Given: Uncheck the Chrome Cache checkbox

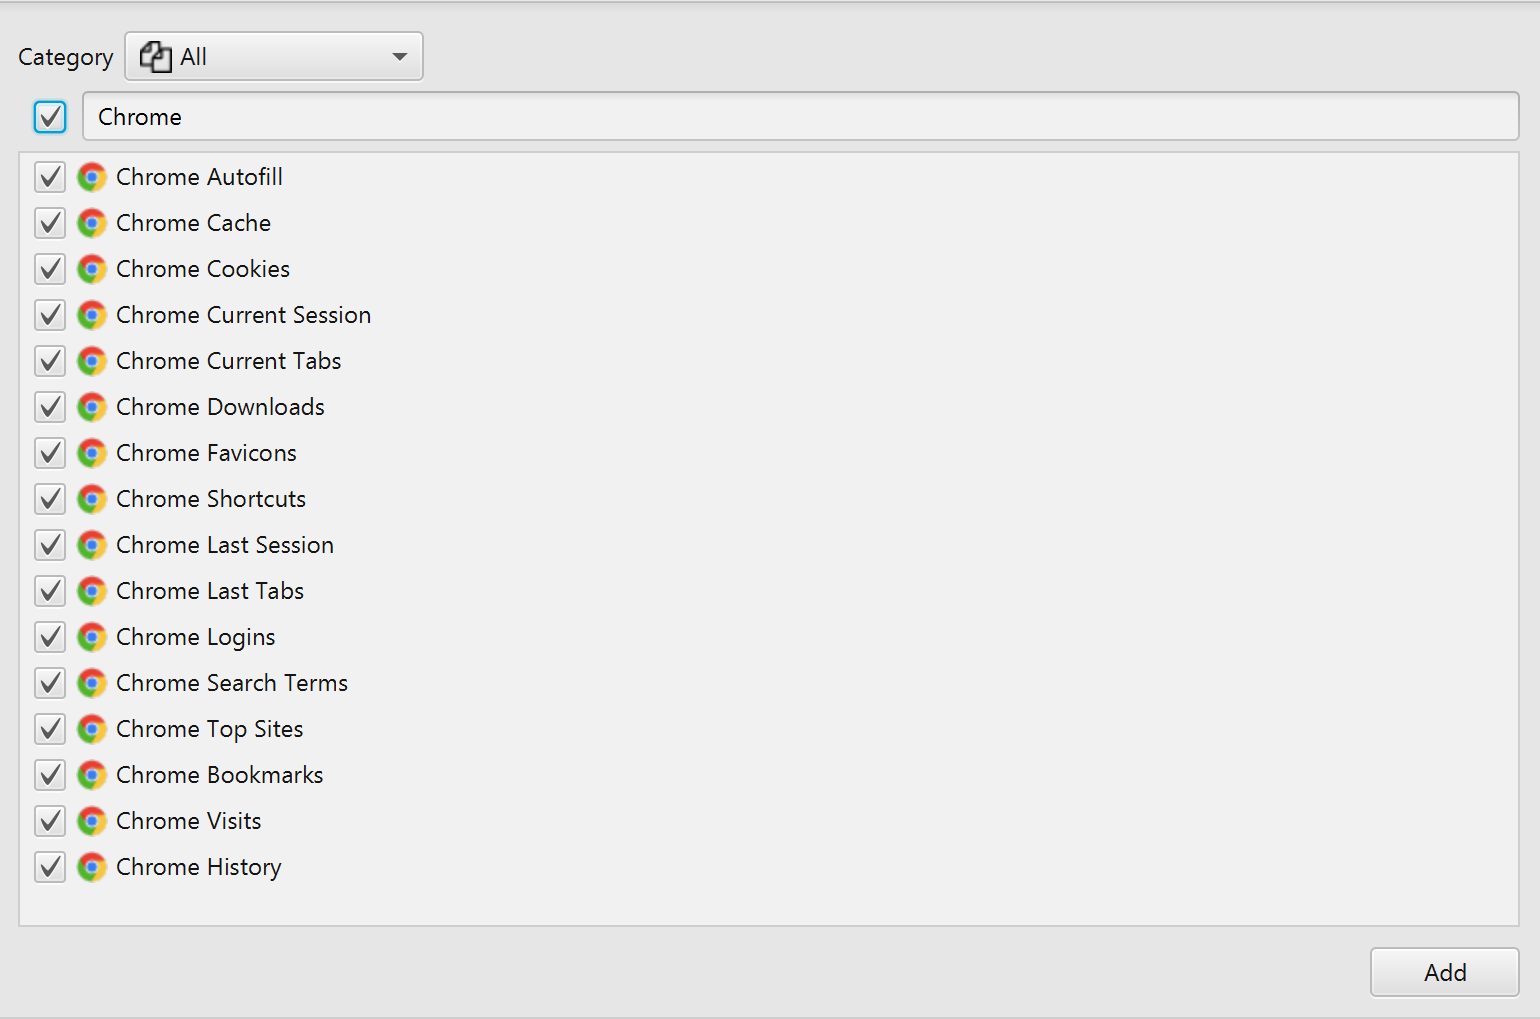Looking at the screenshot, I should [50, 223].
